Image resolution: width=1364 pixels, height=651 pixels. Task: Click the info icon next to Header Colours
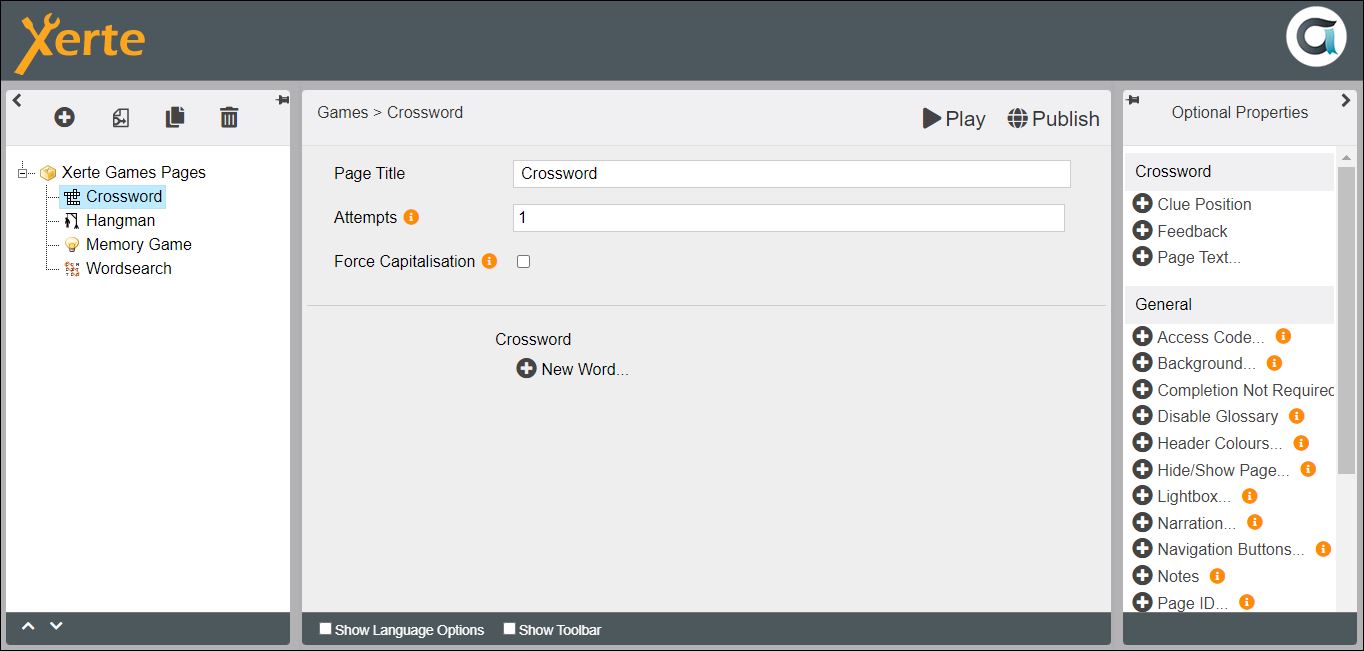1301,443
